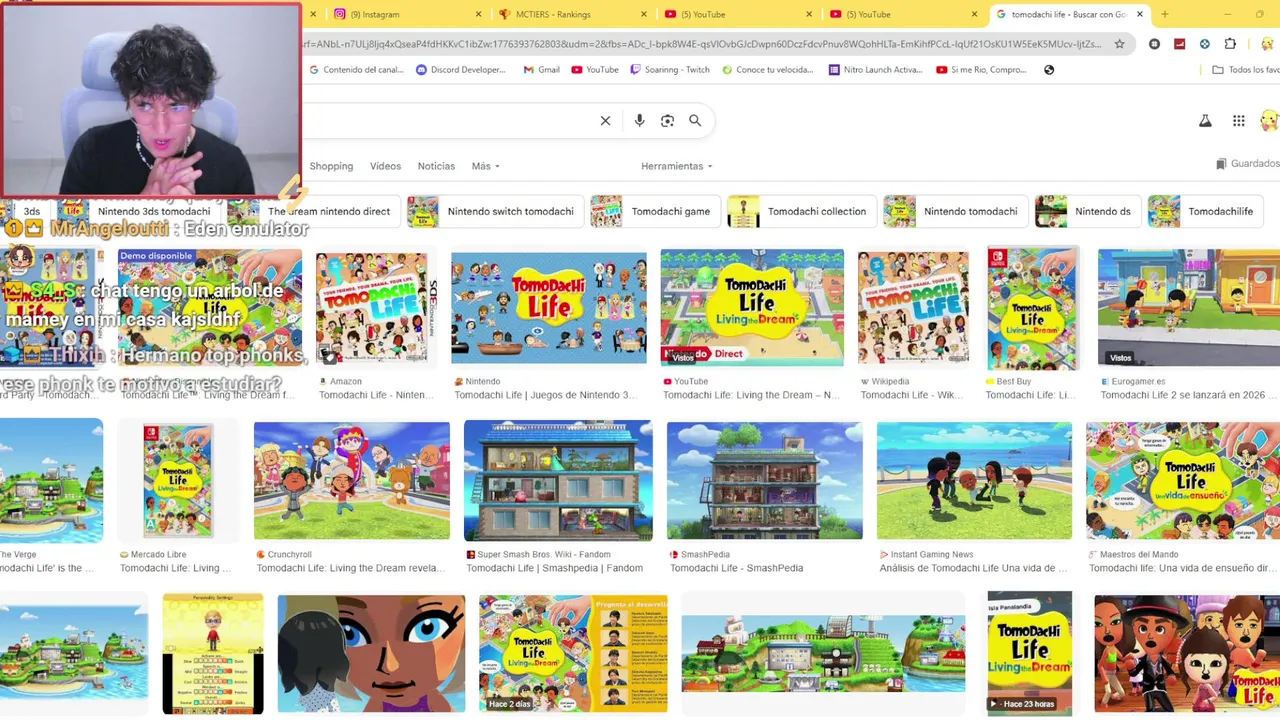The height and width of the screenshot is (720, 1280).
Task: Open the Google account avatar
Action: 1269,121
